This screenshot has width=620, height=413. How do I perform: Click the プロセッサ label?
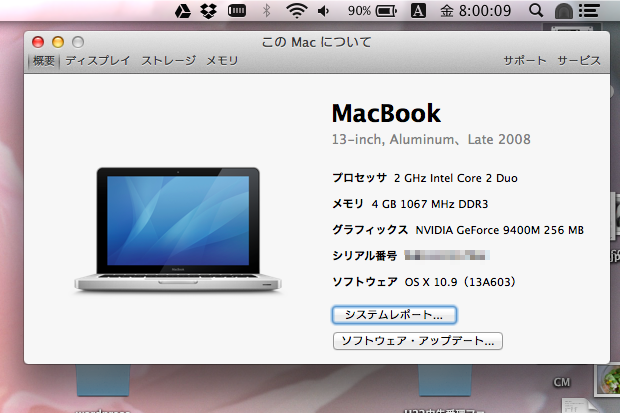pos(359,178)
